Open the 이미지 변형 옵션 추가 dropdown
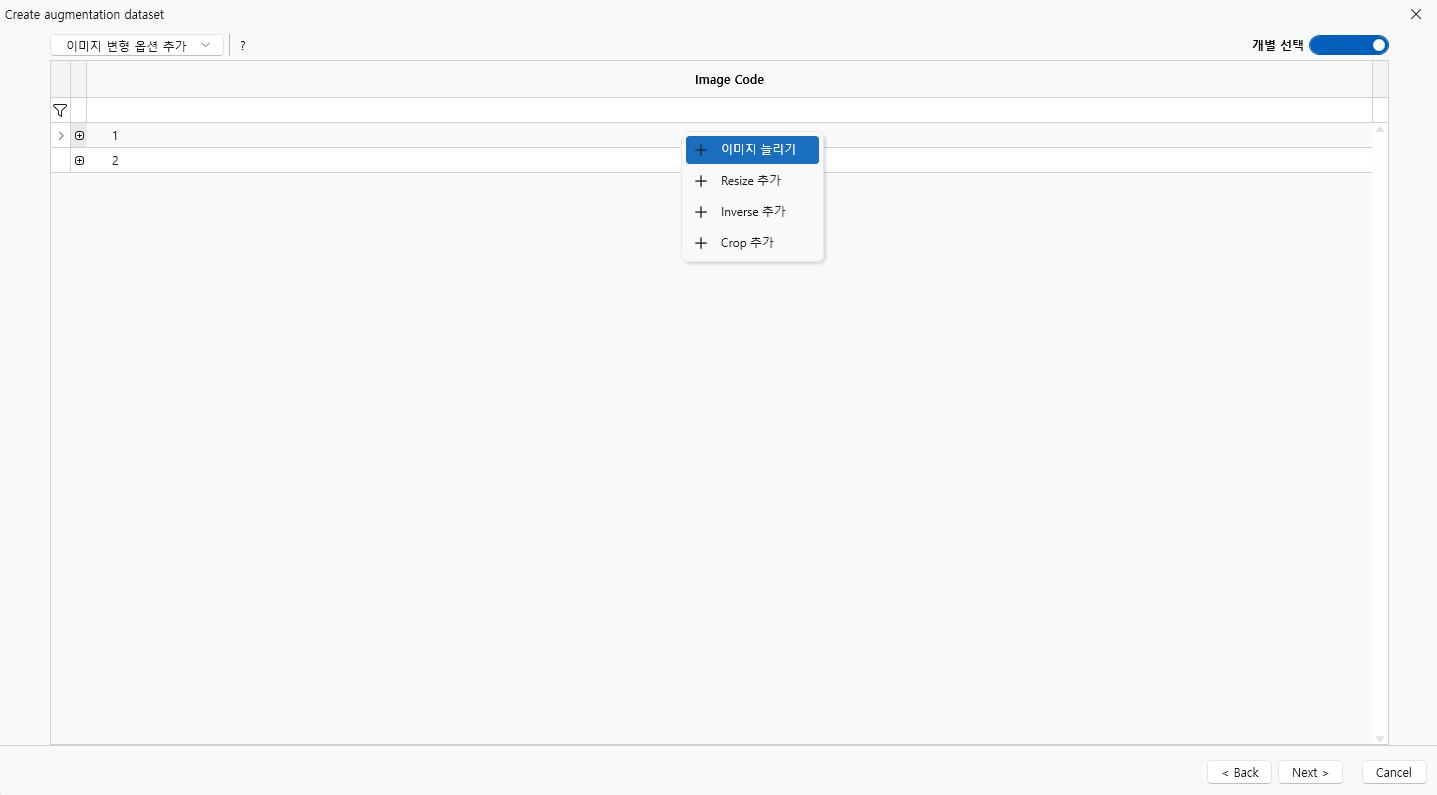 pos(137,46)
